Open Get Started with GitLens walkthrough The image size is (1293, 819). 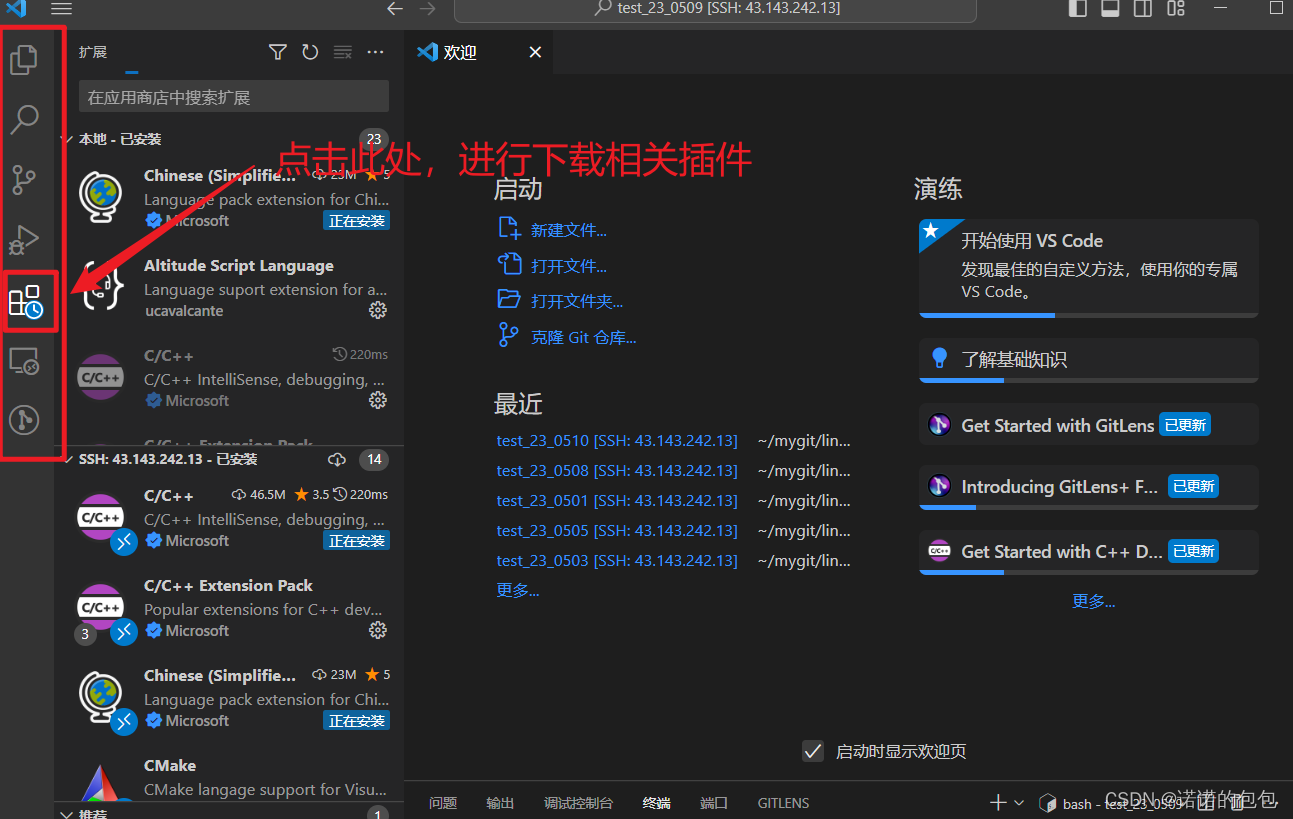(1088, 425)
